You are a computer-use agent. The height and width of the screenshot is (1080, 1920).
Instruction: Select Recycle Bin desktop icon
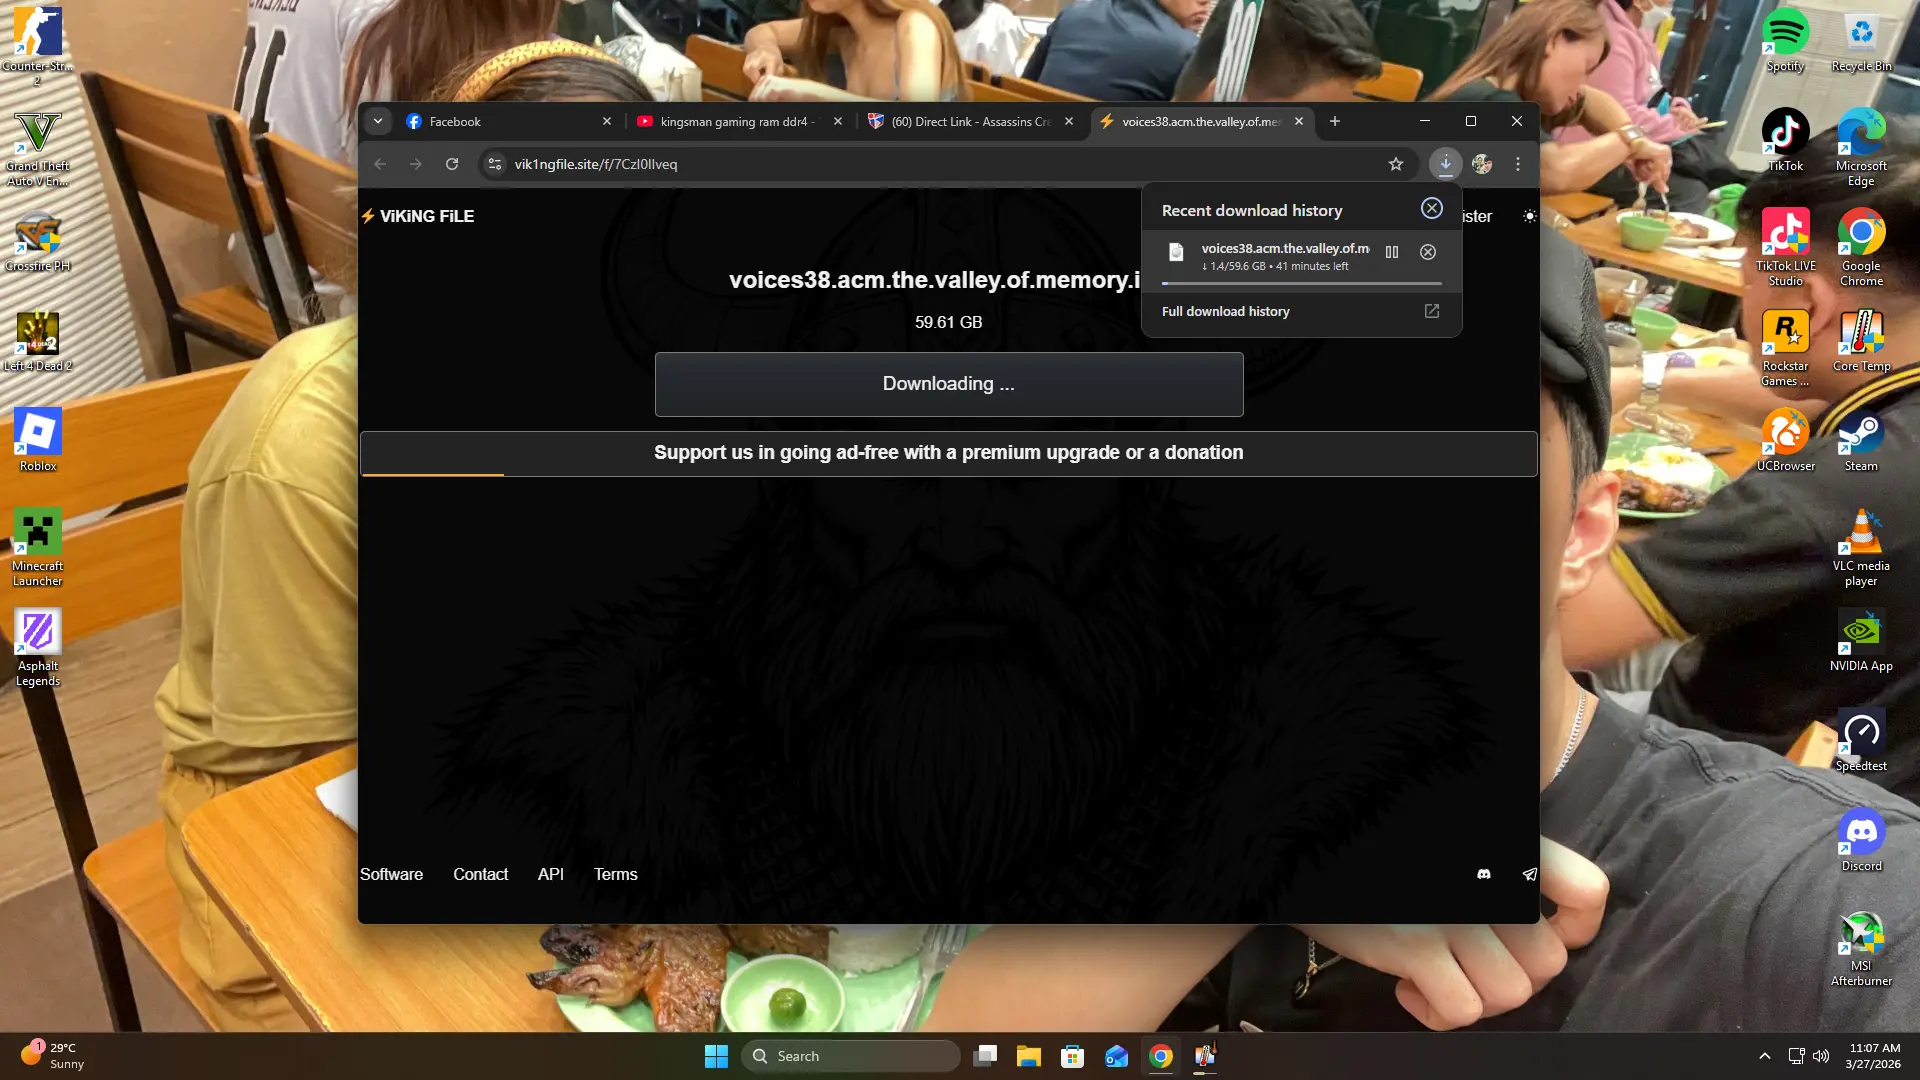click(1861, 40)
